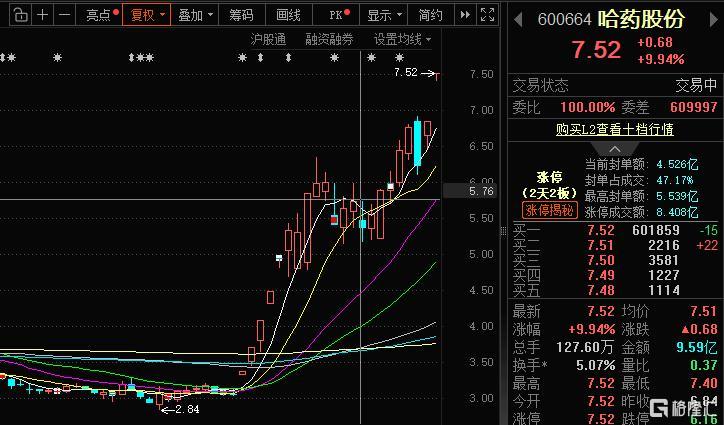Image resolution: width=724 pixels, height=425 pixels.
Task: Click the 买二 price 7.51 row
Action: (x=615, y=245)
